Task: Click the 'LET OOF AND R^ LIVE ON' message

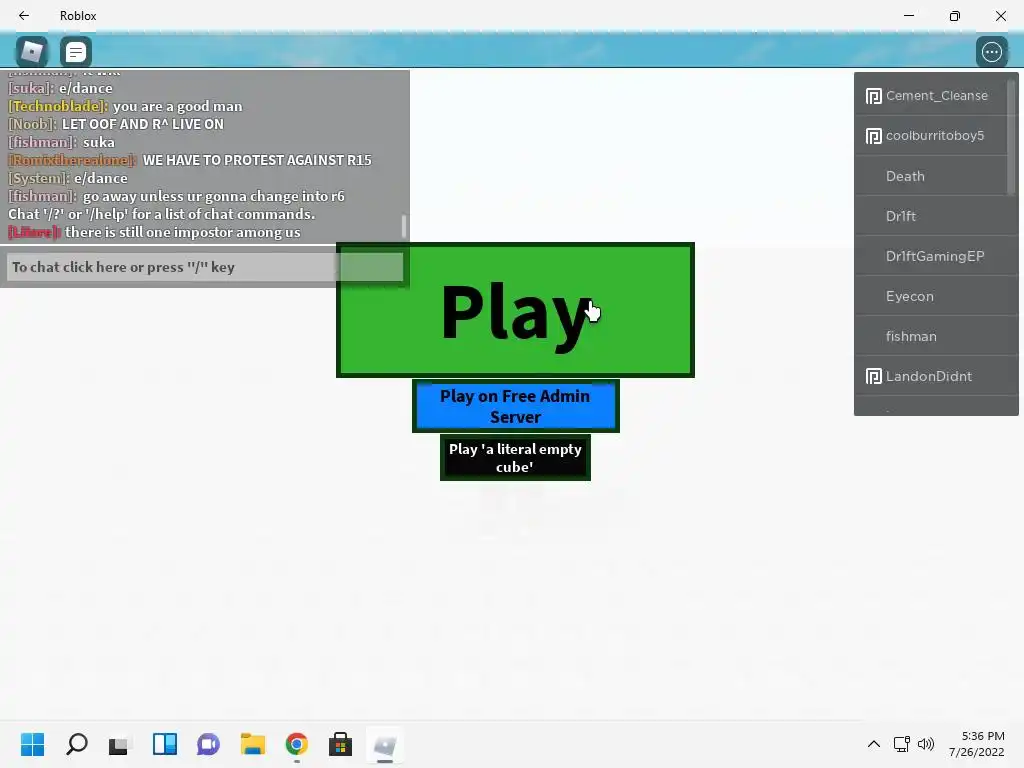Action: click(x=142, y=124)
